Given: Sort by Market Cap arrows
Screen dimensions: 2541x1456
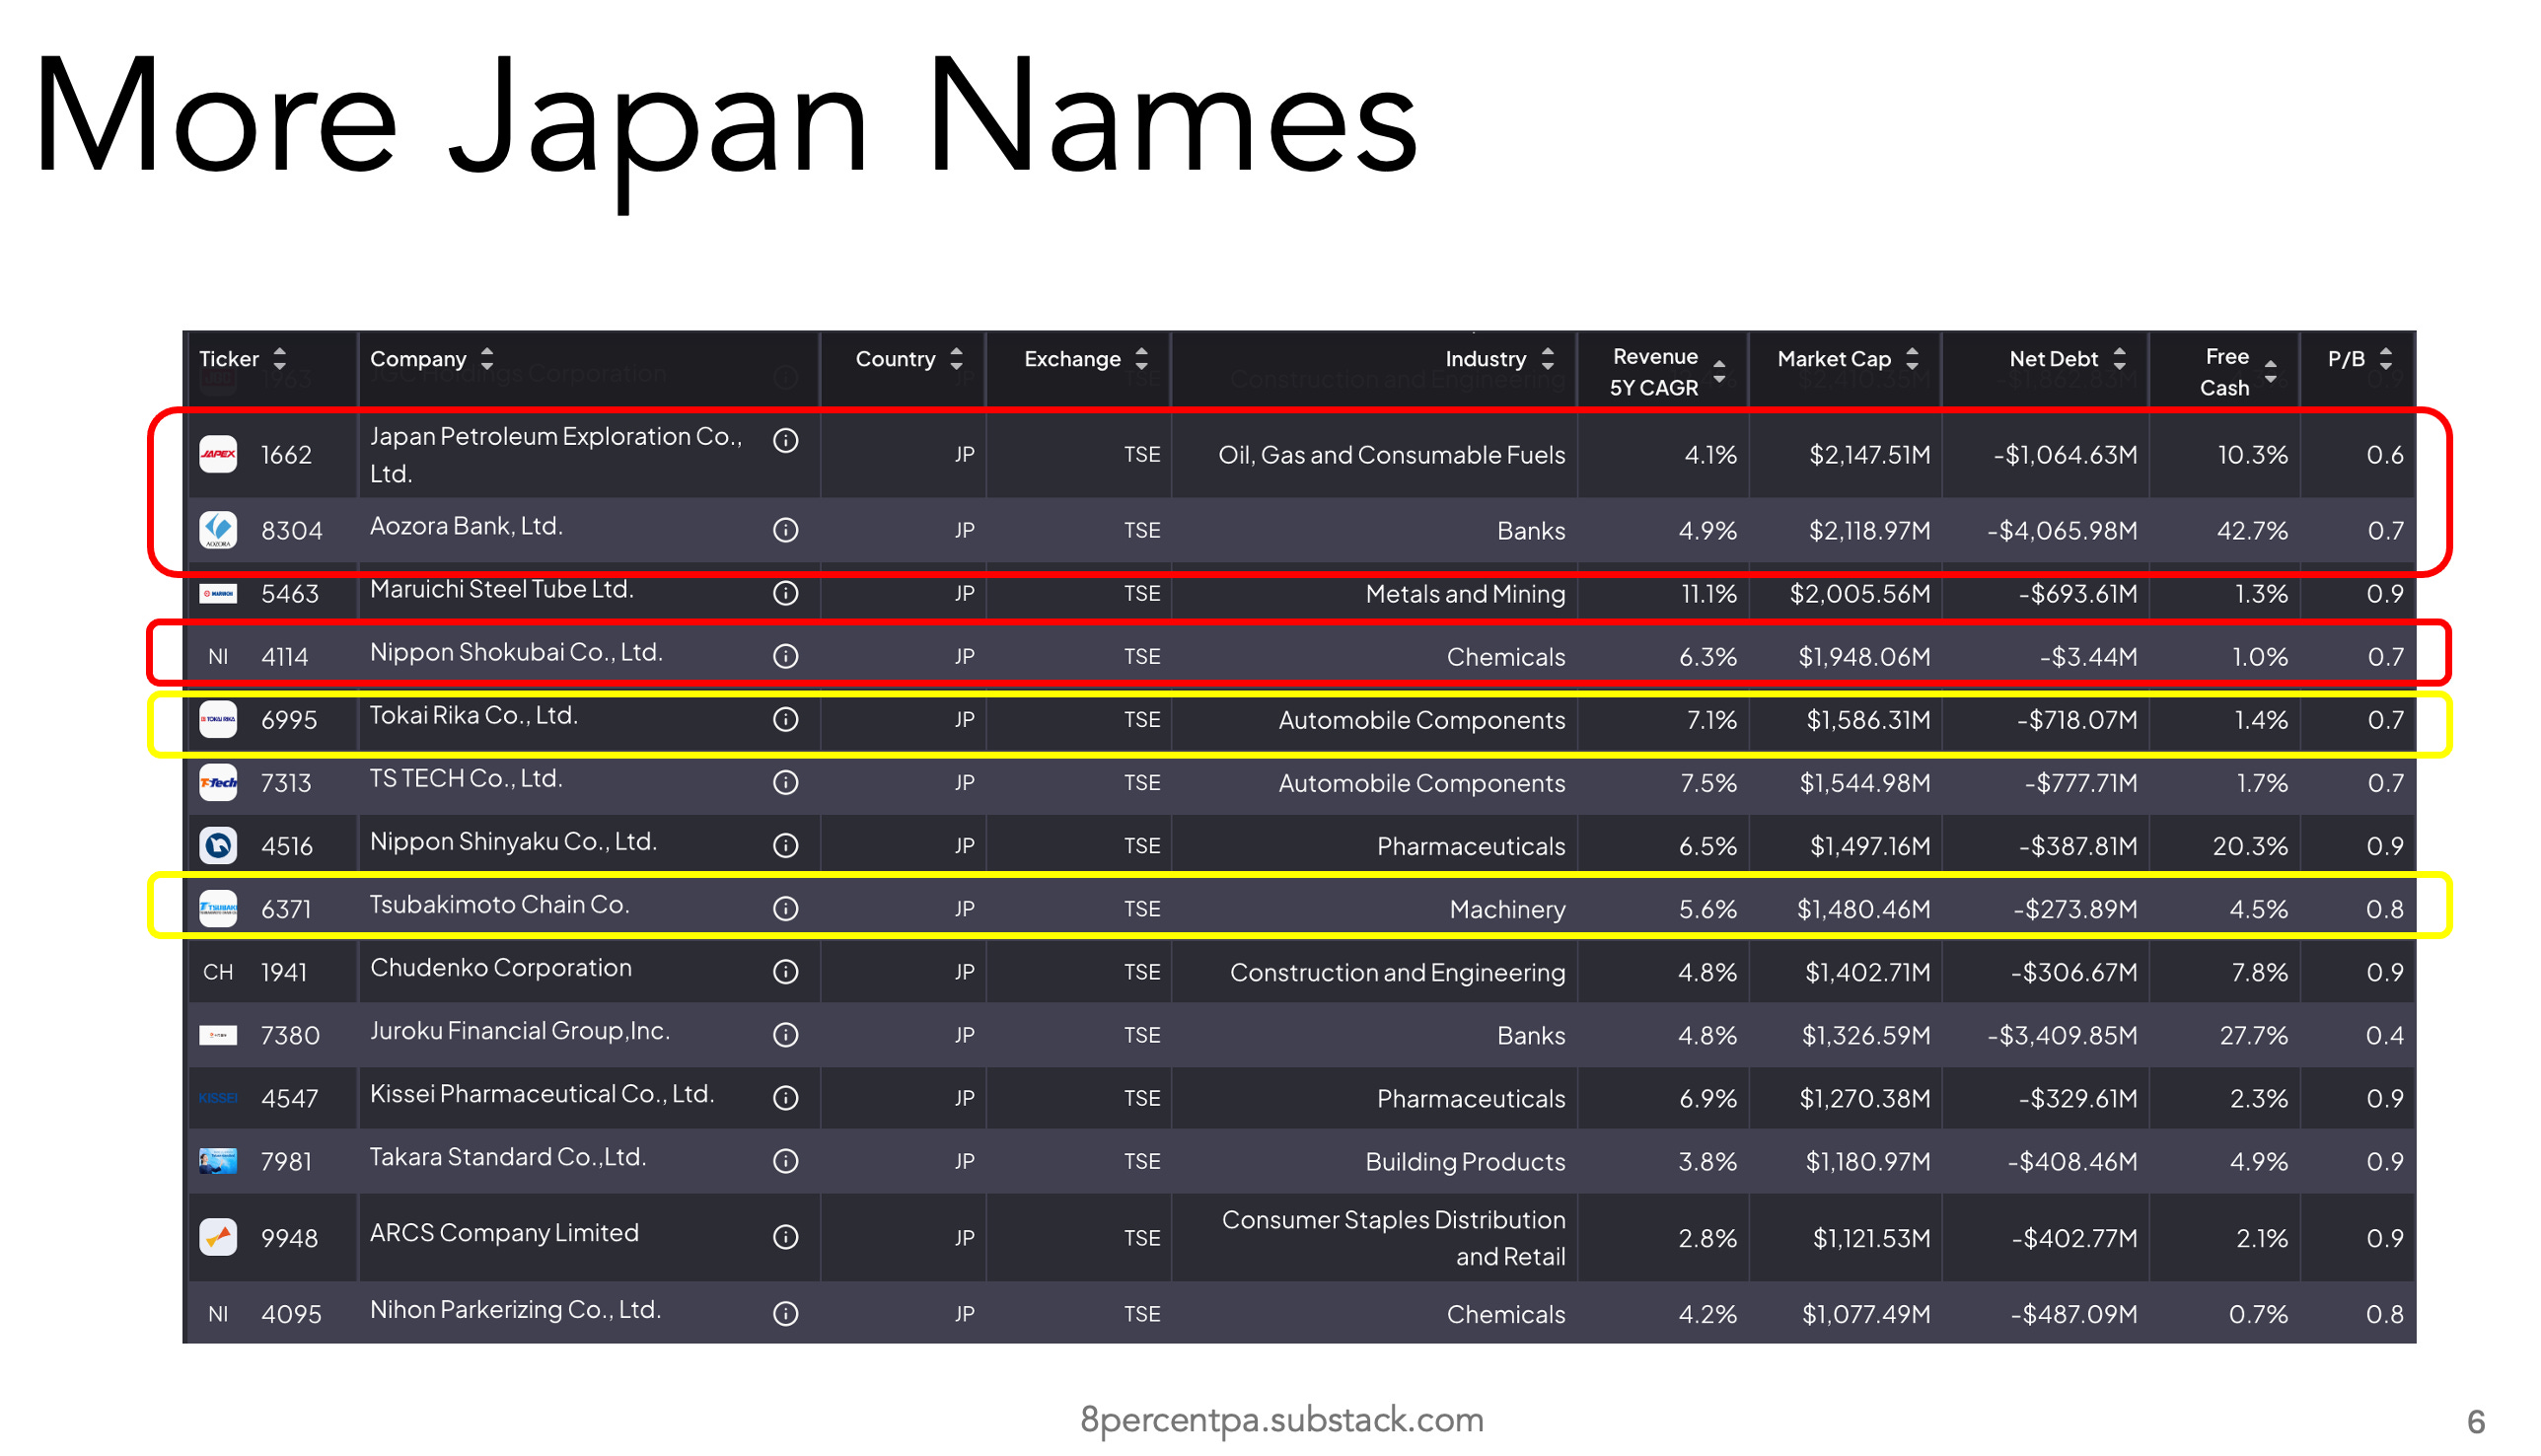Looking at the screenshot, I should 1912,359.
